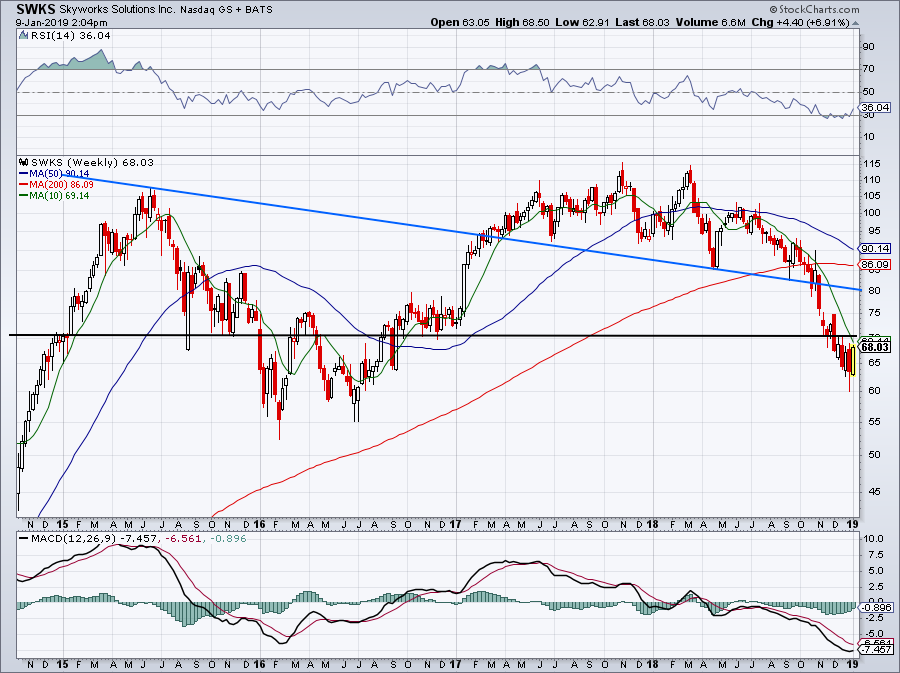Click the bold 68.03 price tag on right axis
Screen dimensions: 900x673
(876, 347)
